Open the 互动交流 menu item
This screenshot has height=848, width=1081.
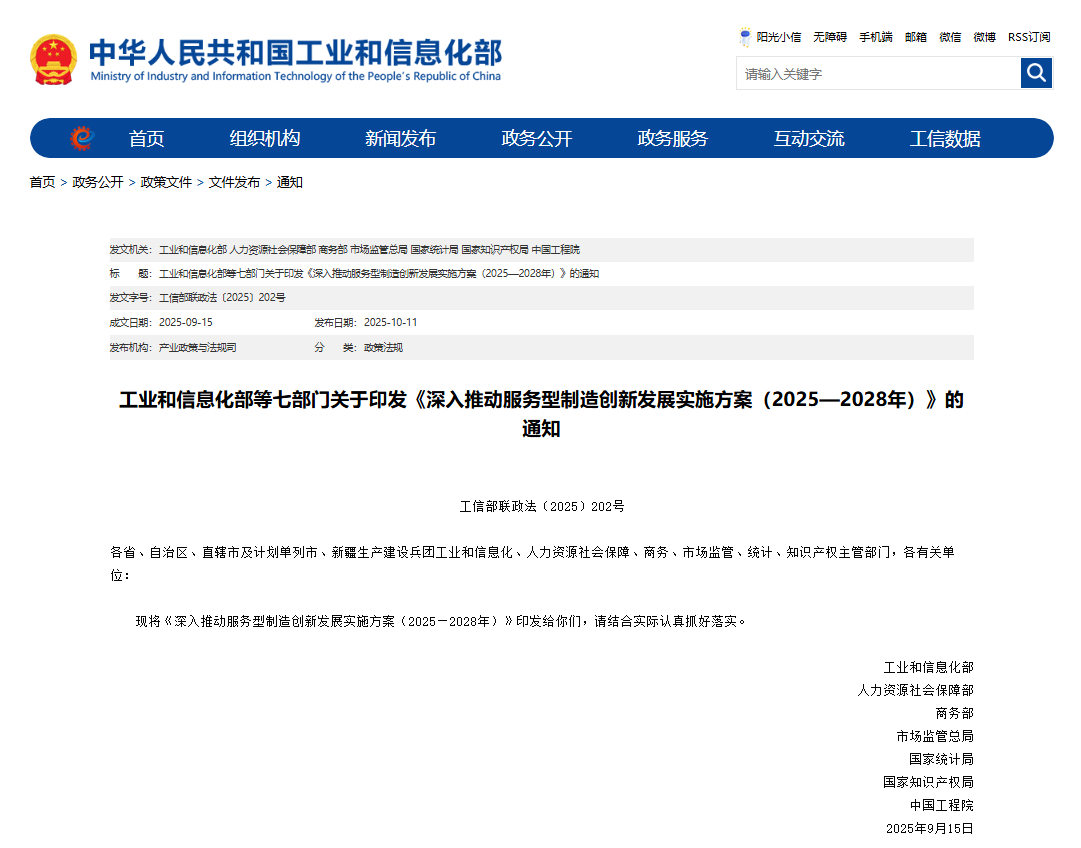click(808, 138)
